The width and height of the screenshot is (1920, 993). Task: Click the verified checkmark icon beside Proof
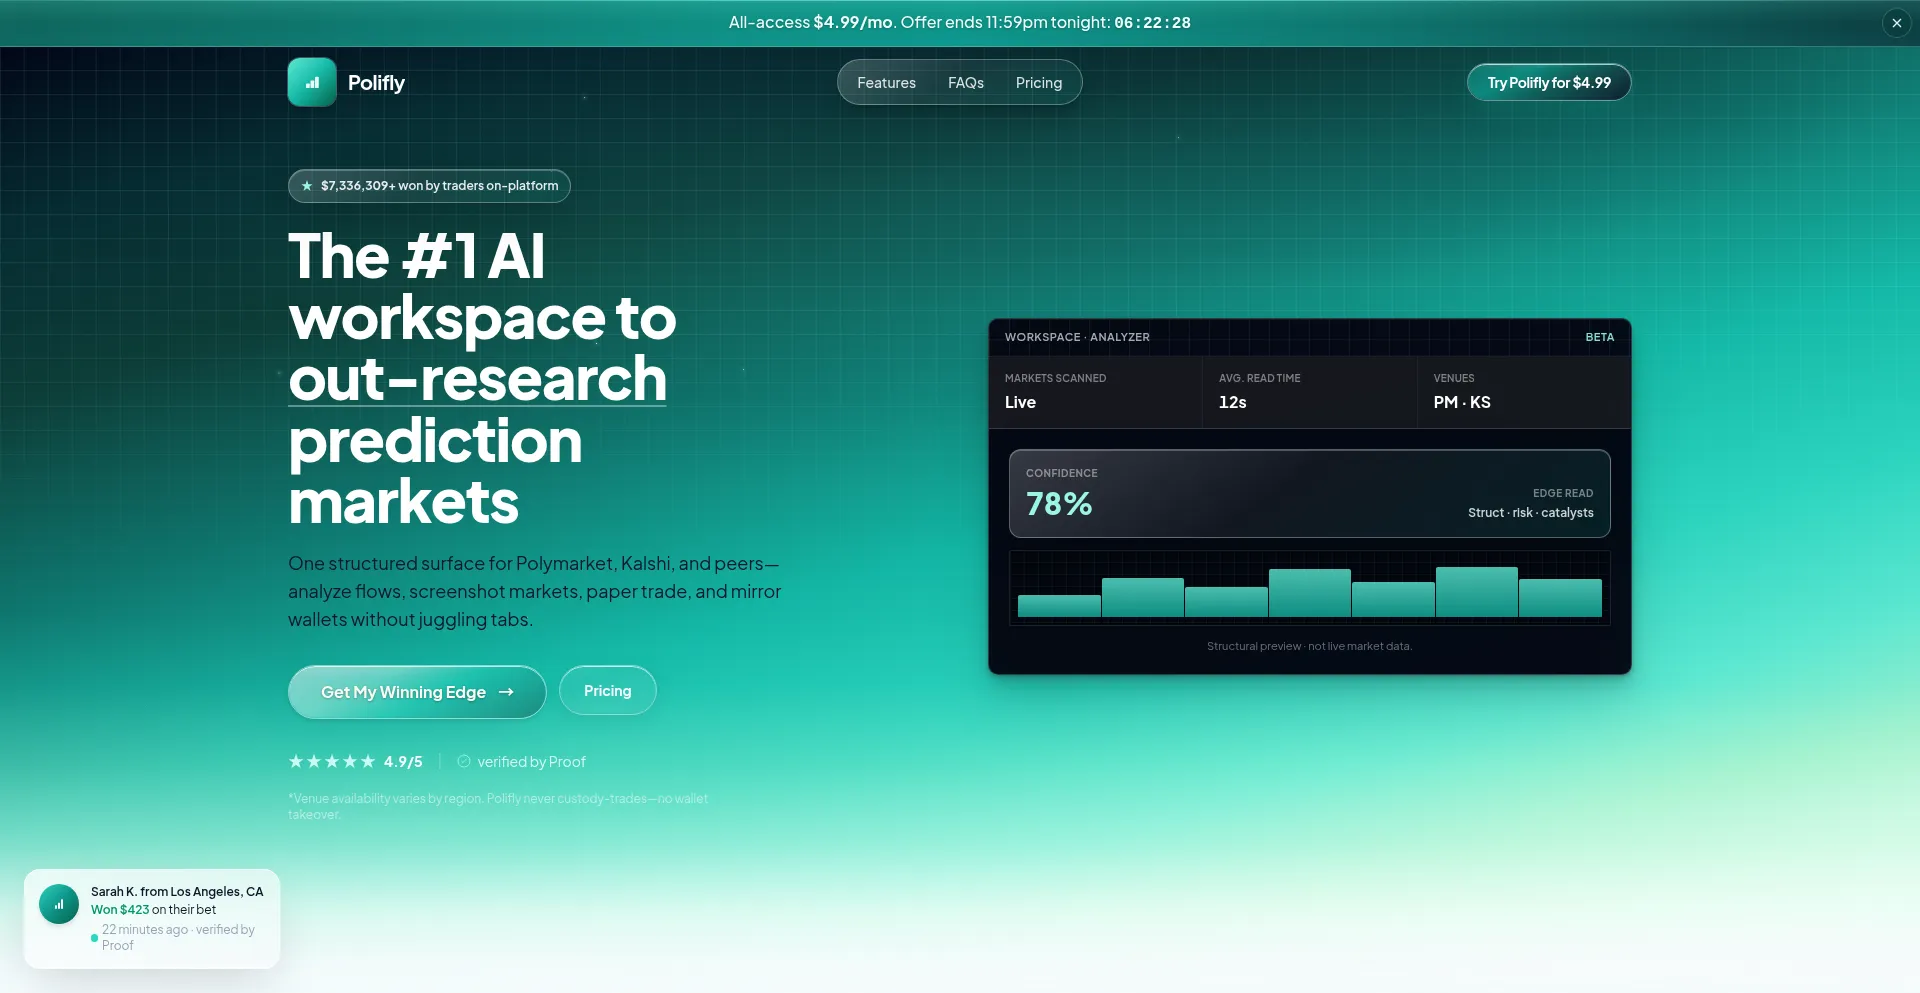coord(464,762)
